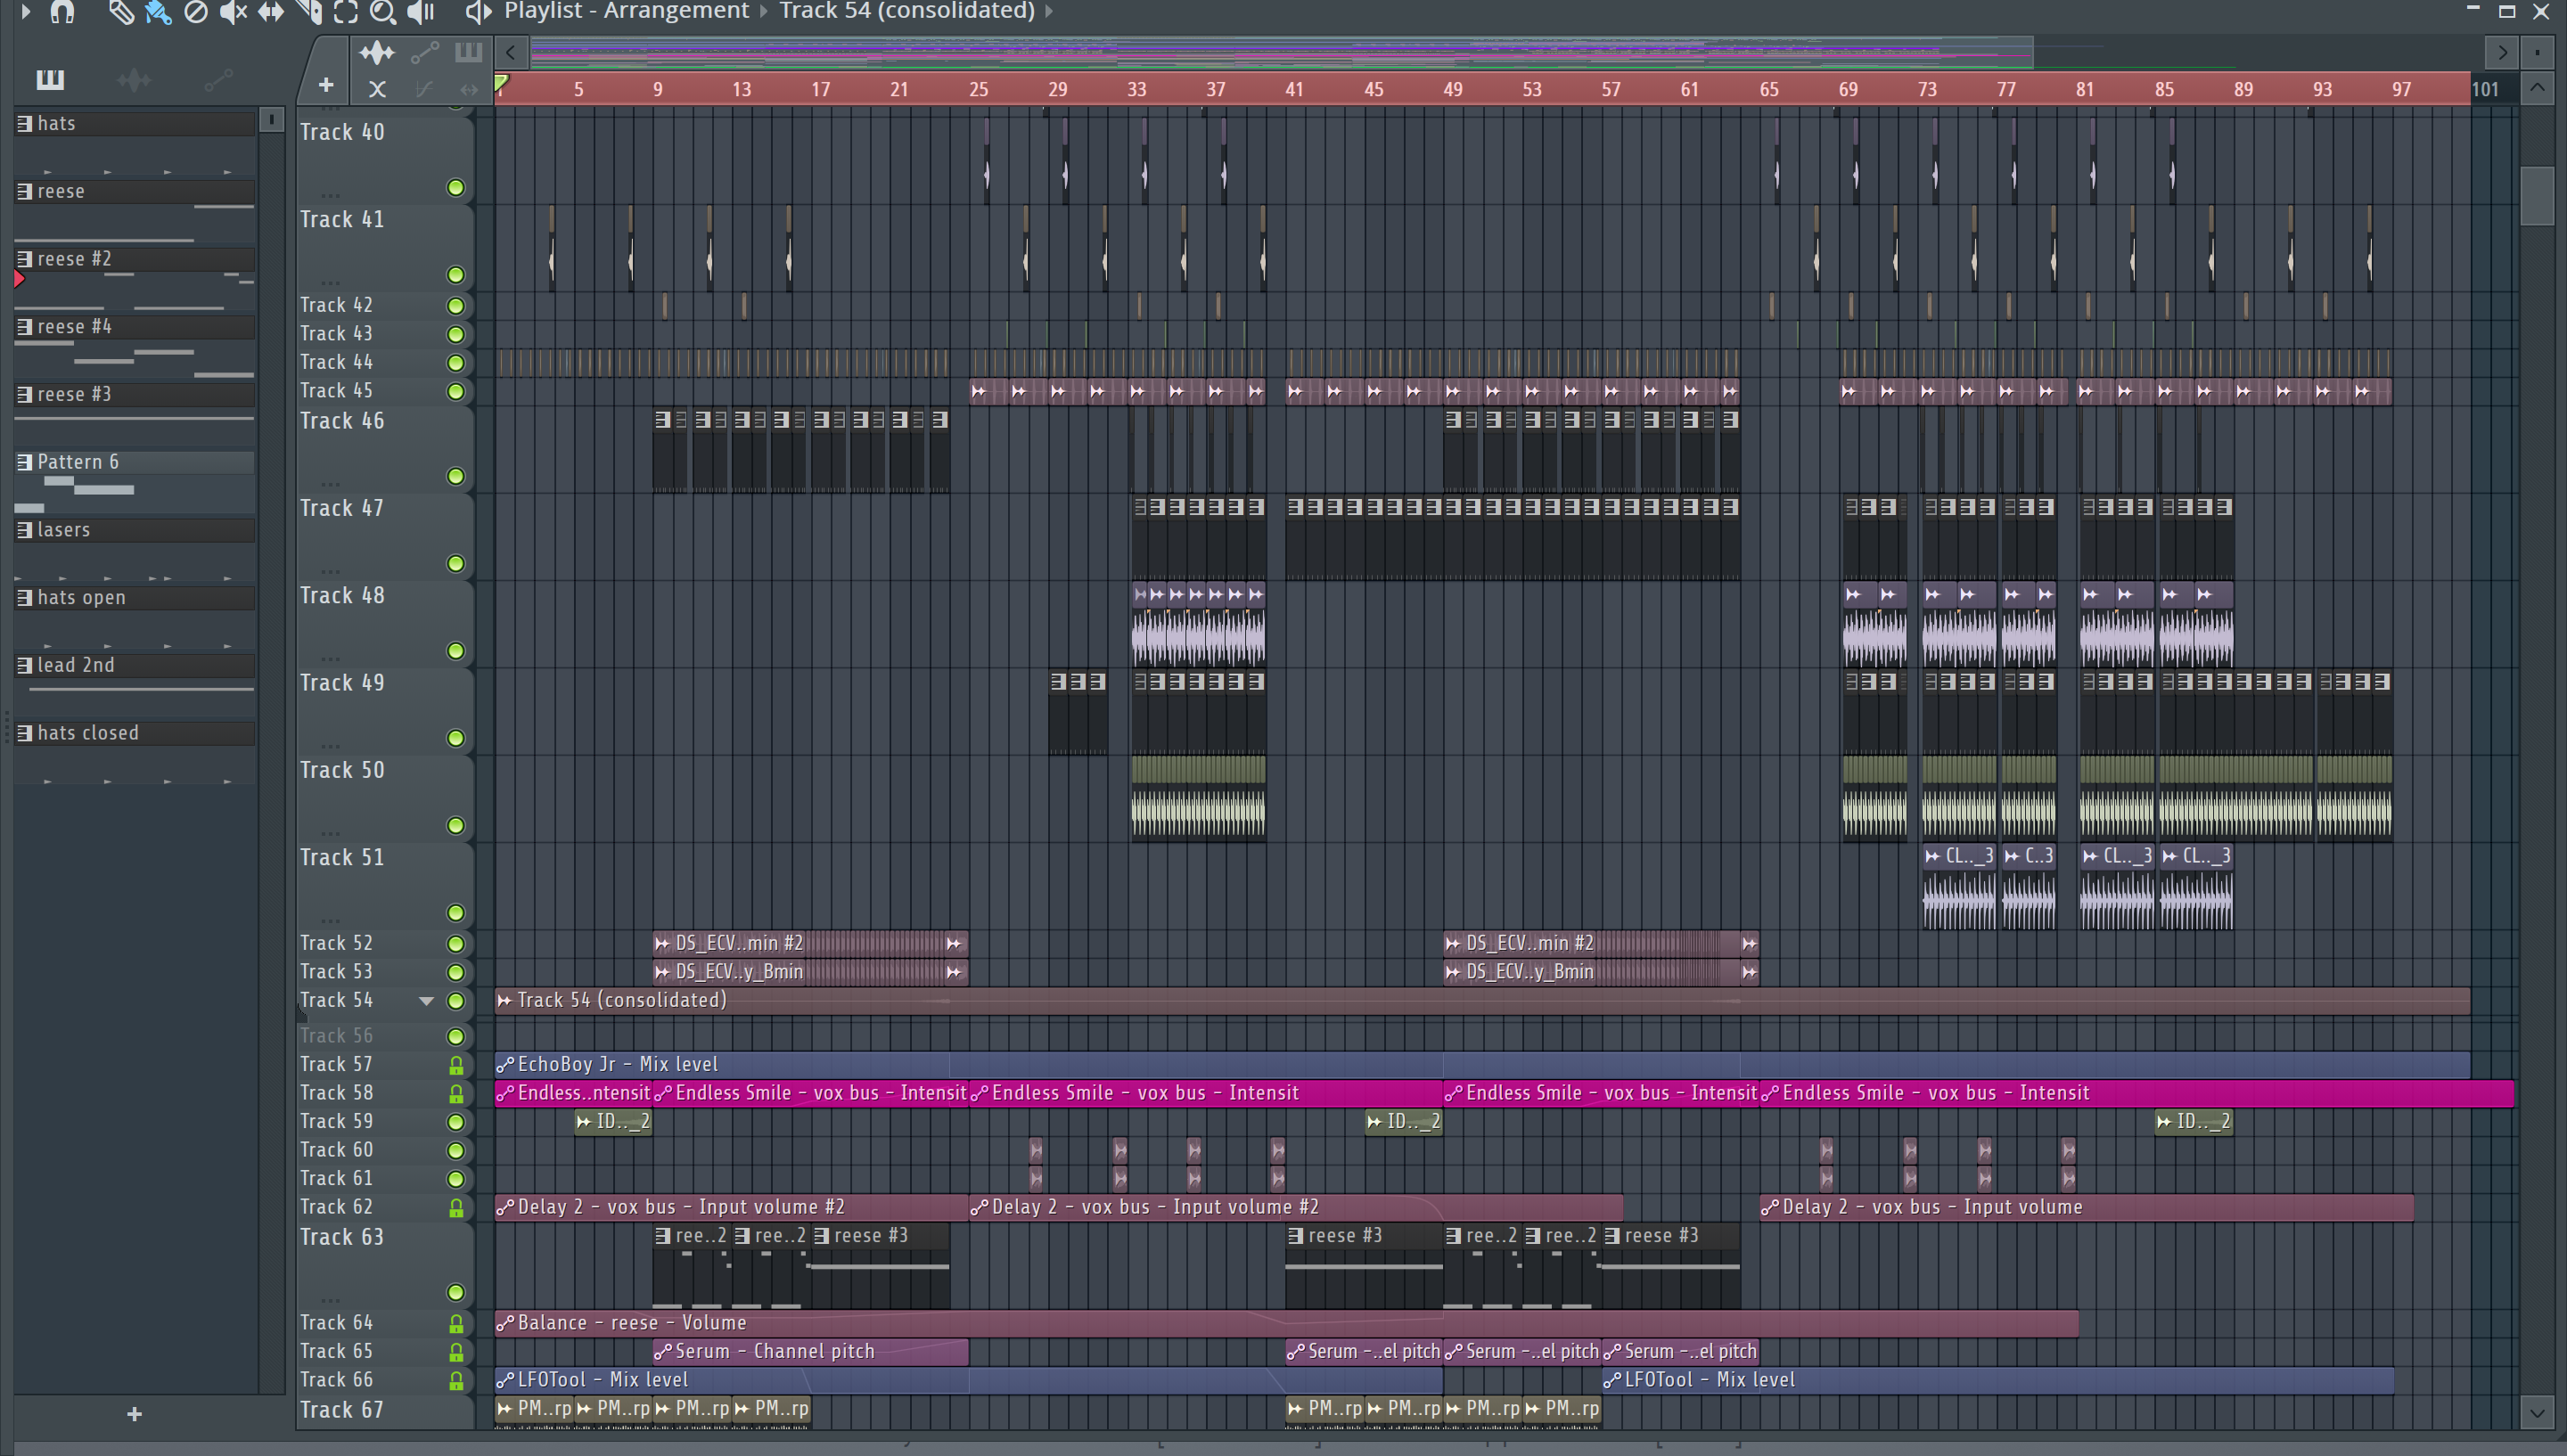The image size is (2567, 1456).
Task: Select the EchoBoy Jr - Mix level automation clip
Action: click(1482, 1064)
